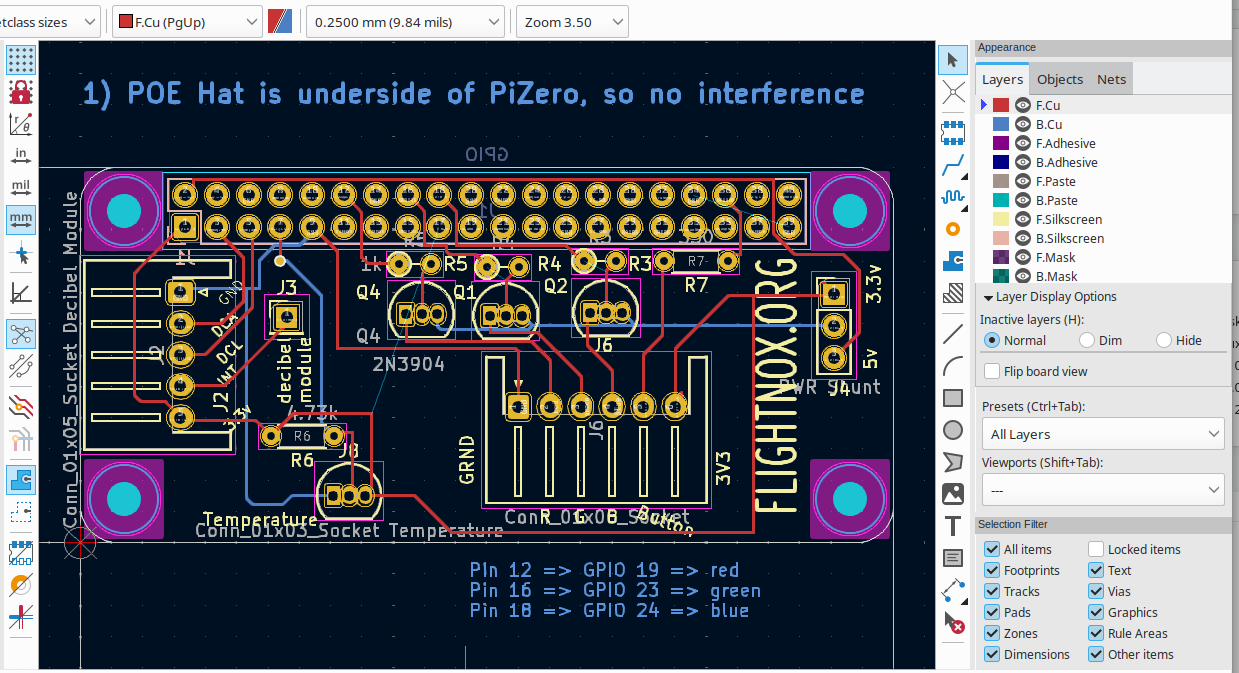Open the Zoom 3.50 dropdown
The image size is (1239, 673).
tap(572, 21)
